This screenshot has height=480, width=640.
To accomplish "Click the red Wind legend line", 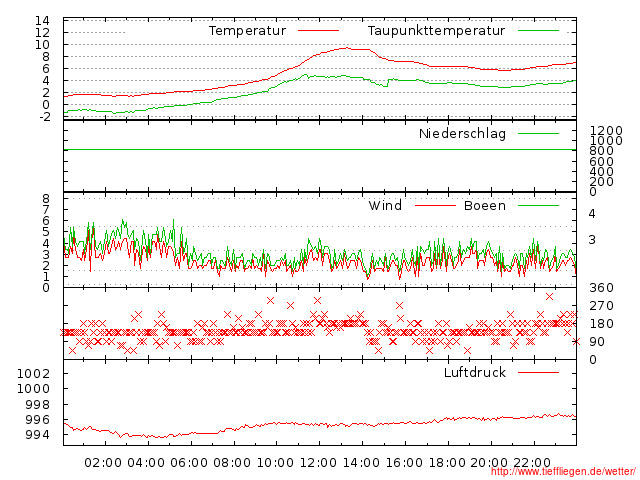I will 435,205.
